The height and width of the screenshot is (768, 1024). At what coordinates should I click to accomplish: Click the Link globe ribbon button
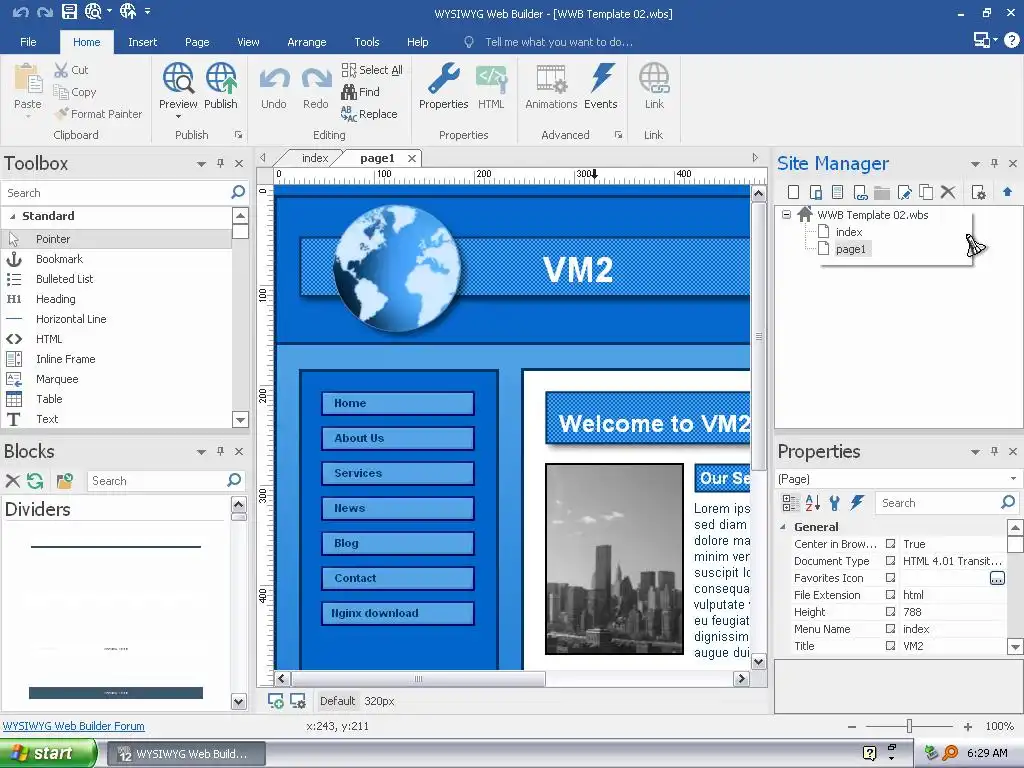(654, 86)
